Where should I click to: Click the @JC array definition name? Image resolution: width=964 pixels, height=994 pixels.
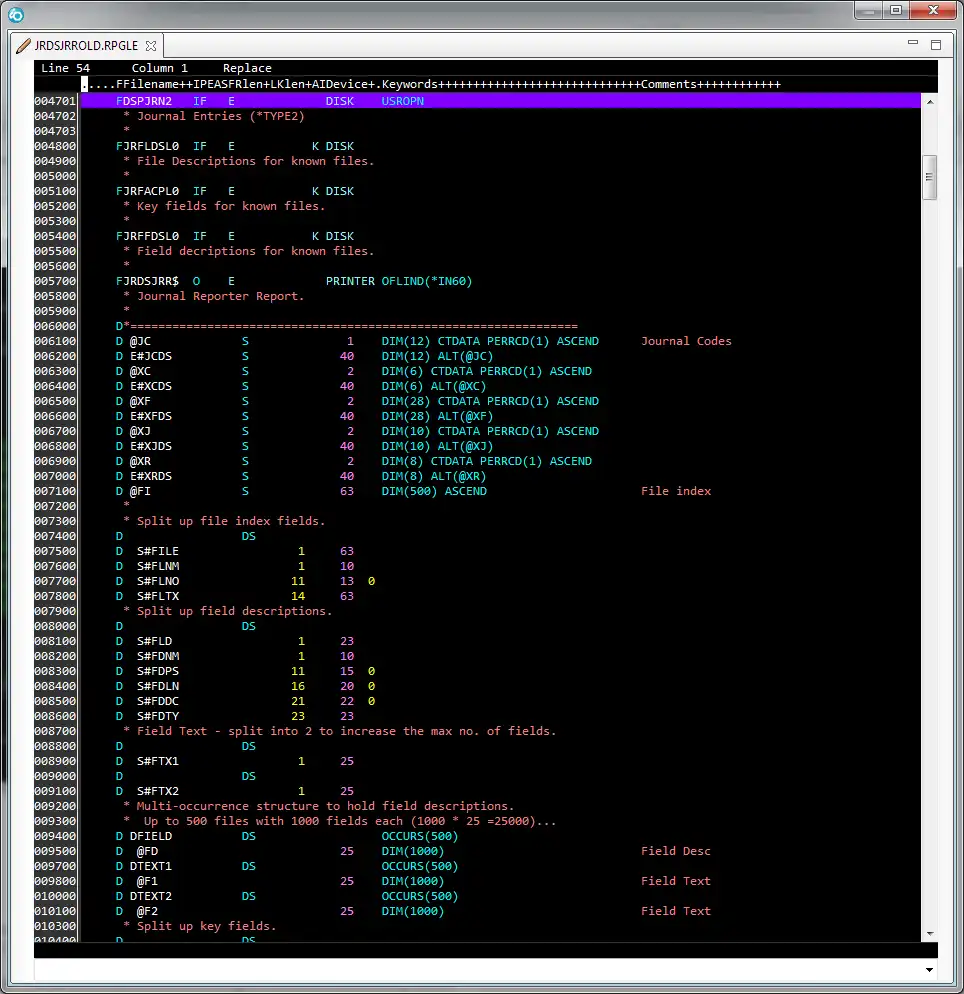click(x=140, y=341)
